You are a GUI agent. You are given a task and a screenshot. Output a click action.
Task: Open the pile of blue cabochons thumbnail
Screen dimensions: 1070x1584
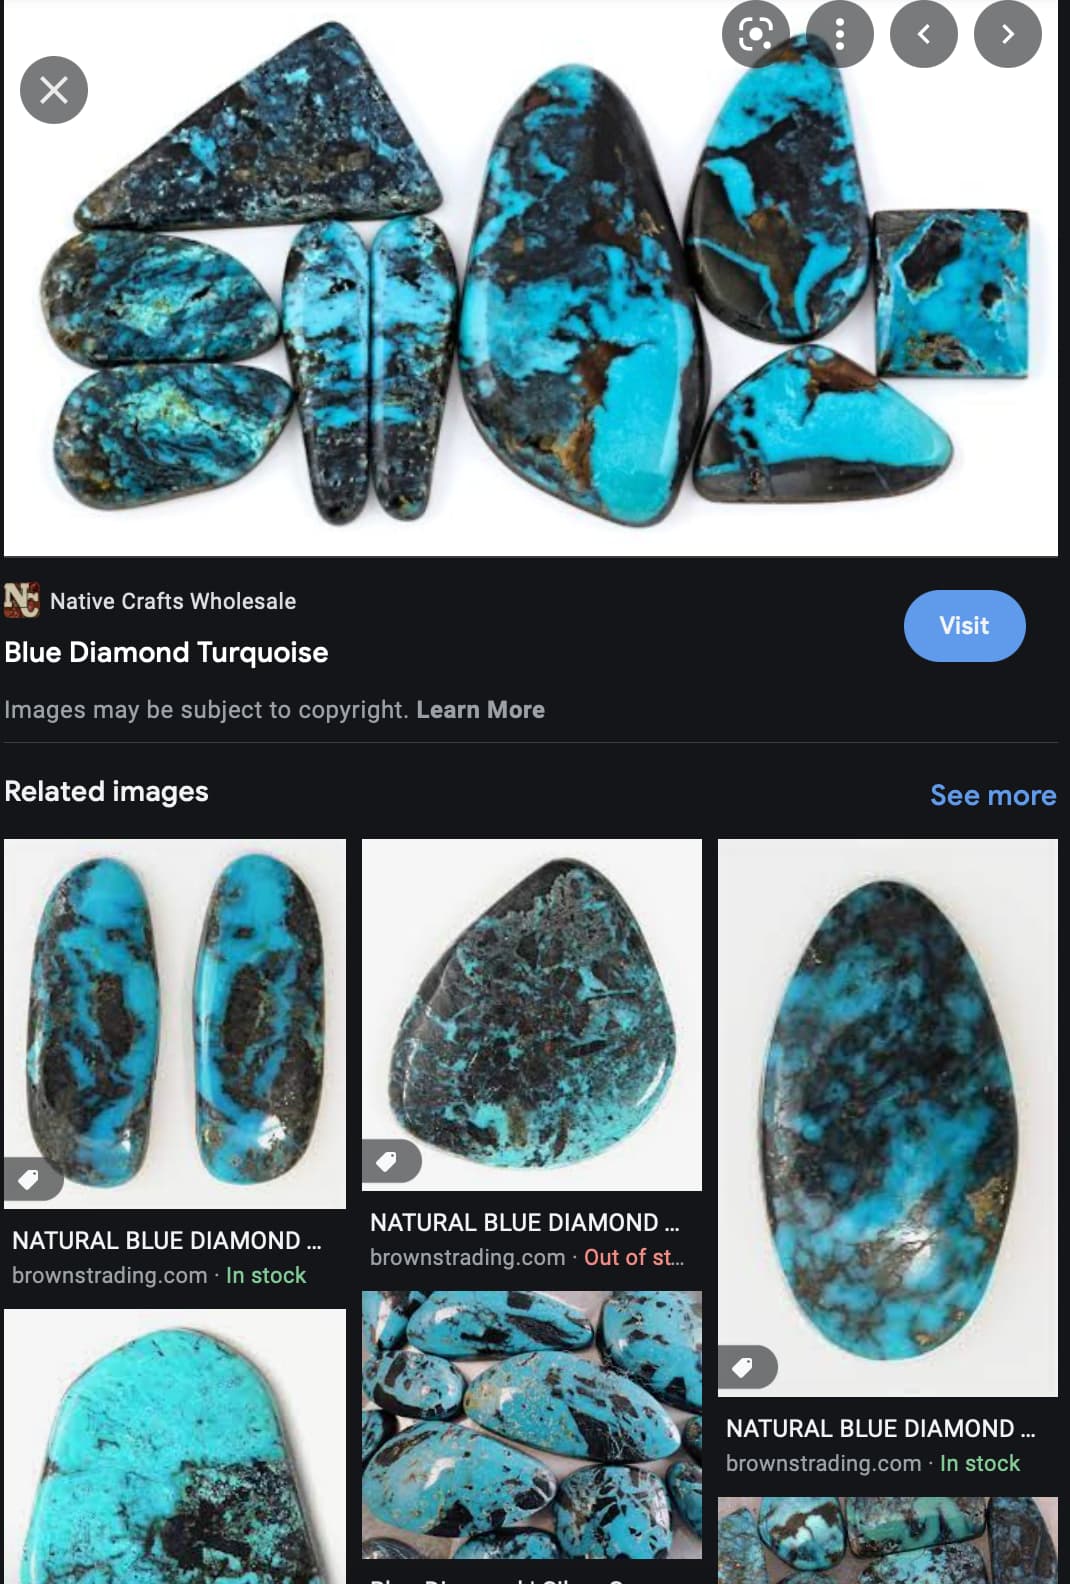point(532,1425)
